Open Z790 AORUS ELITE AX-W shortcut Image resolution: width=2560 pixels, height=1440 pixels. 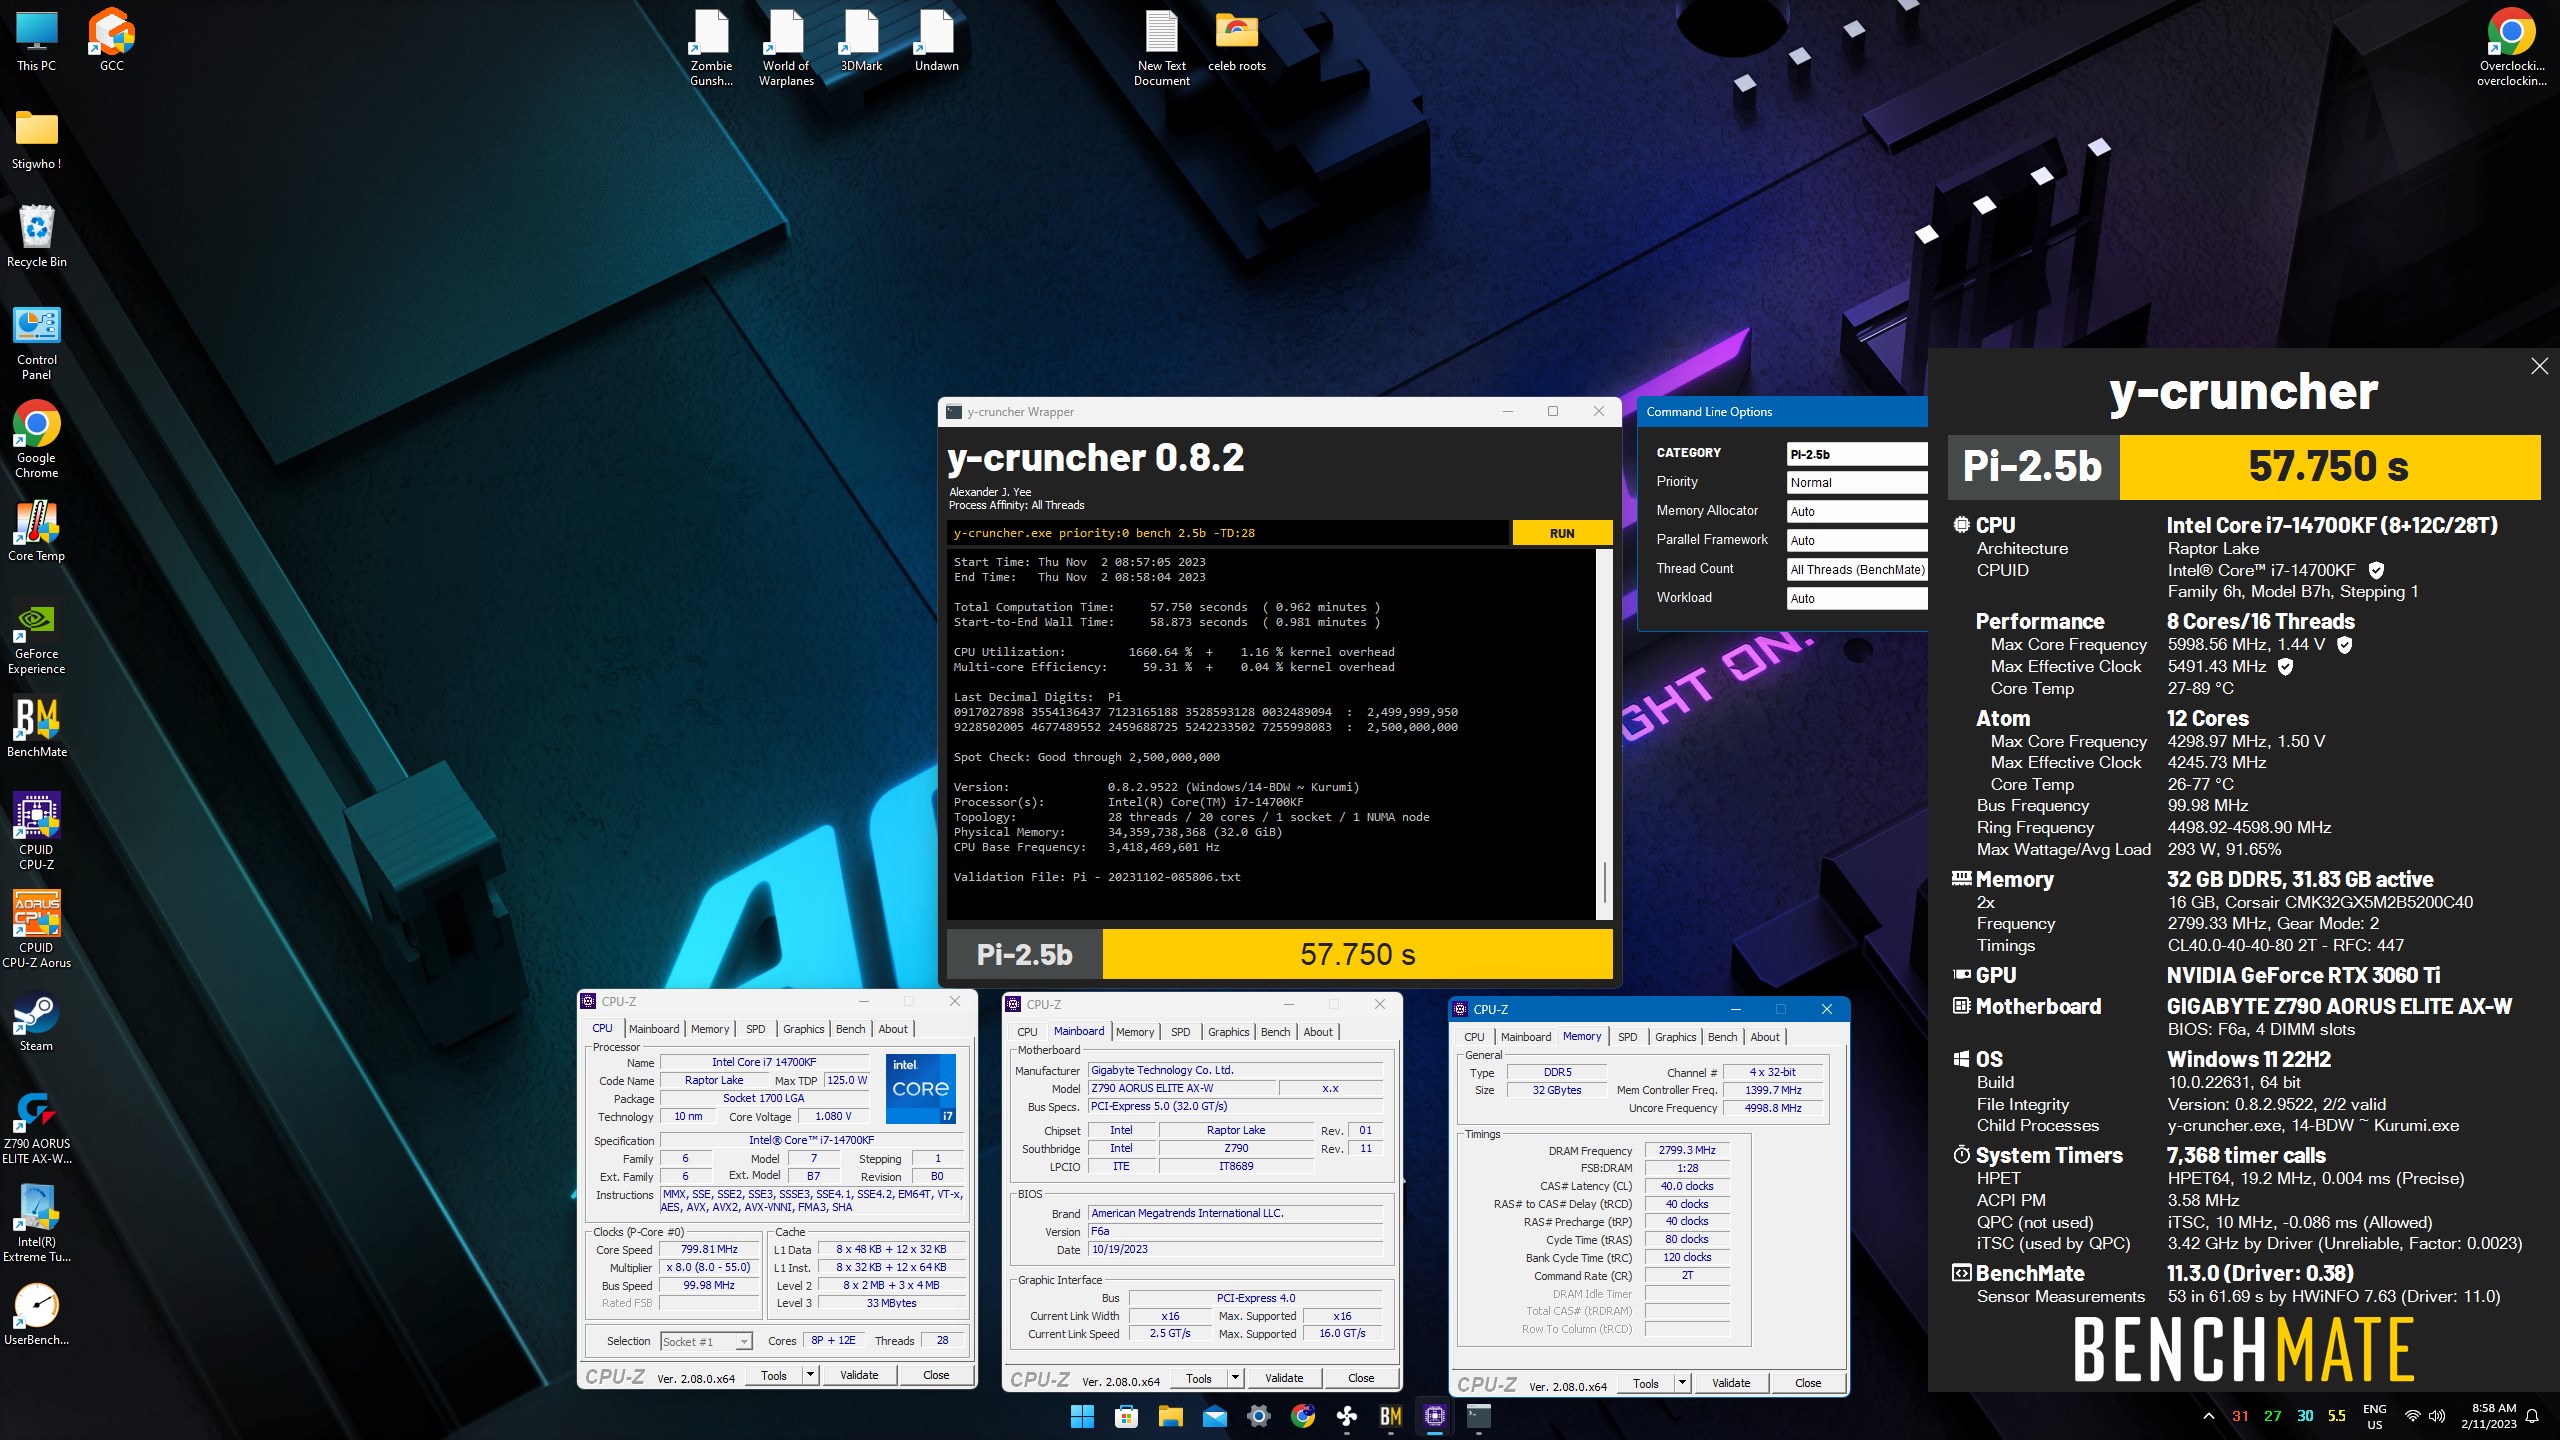pyautogui.click(x=36, y=1127)
